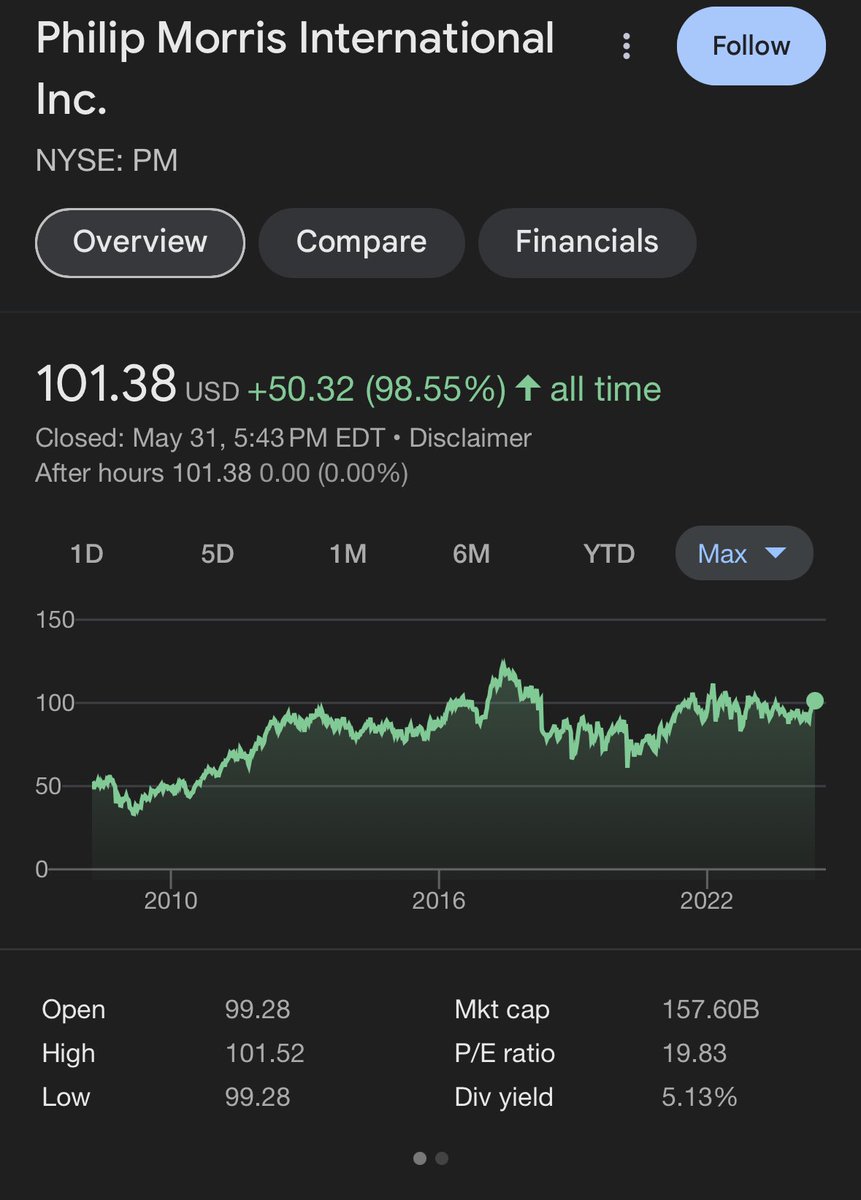The width and height of the screenshot is (861, 1200).
Task: Choose the 1D time range
Action: (x=87, y=553)
